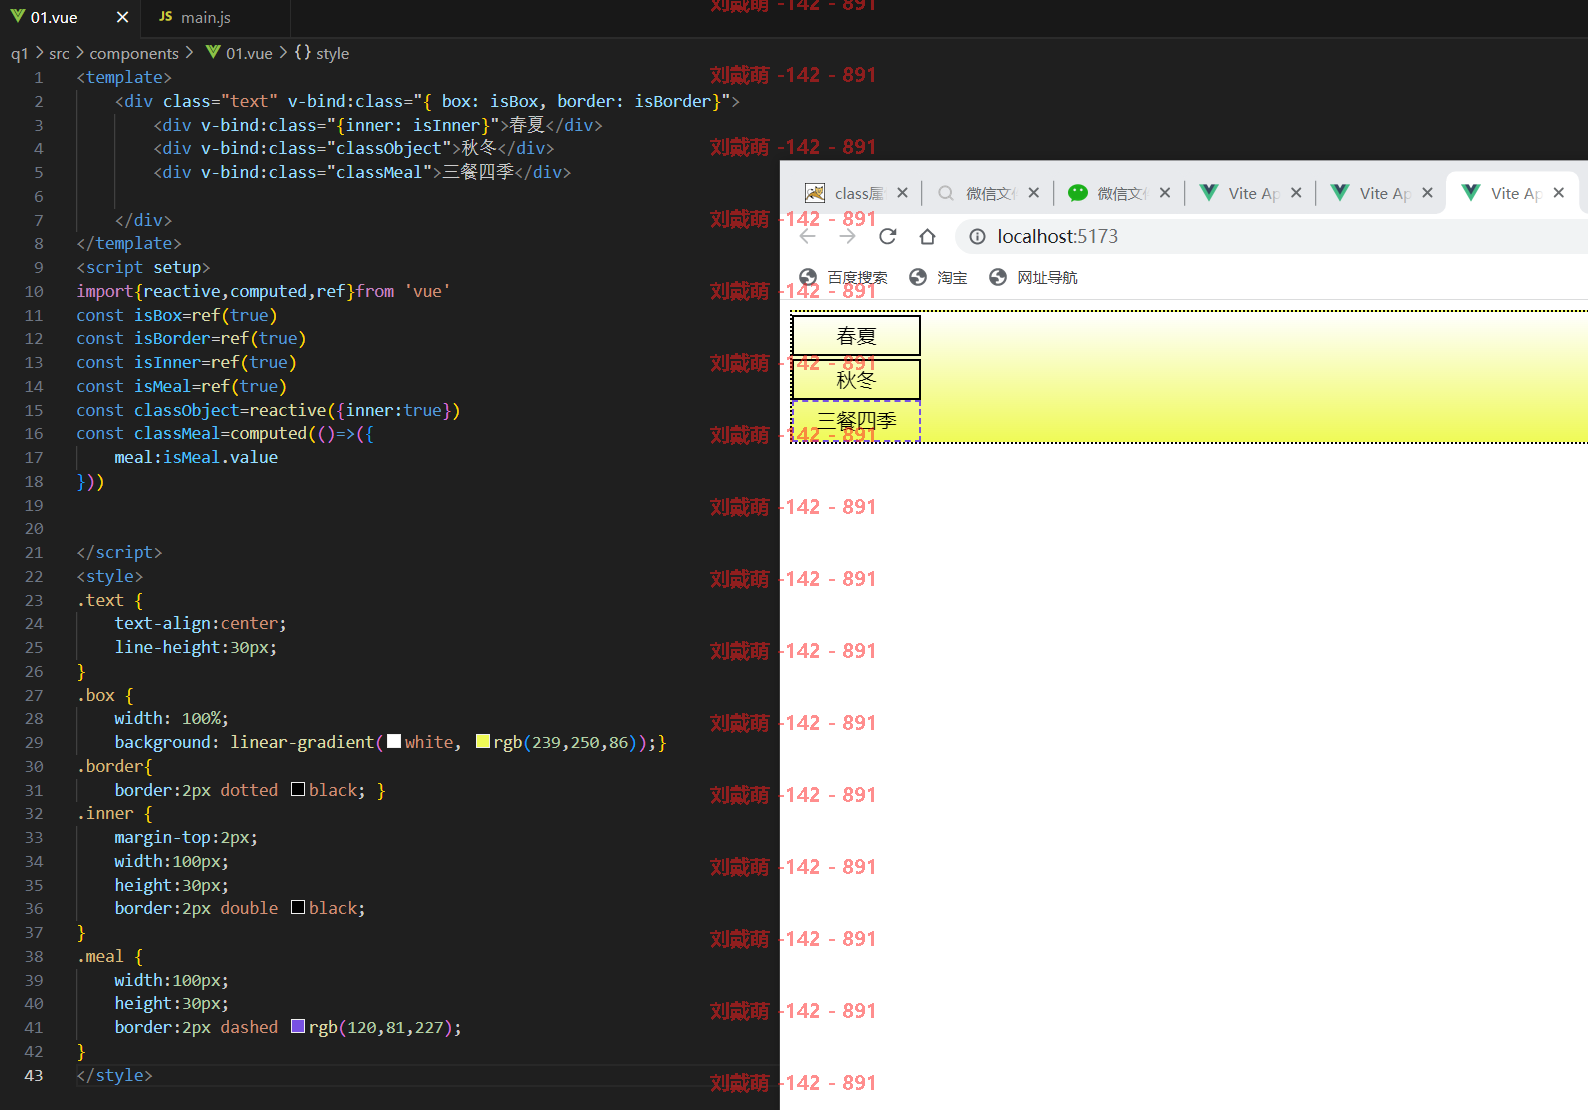Click the rgb(239,250,86) yellow color swatch
This screenshot has height=1110, width=1588.
point(483,741)
